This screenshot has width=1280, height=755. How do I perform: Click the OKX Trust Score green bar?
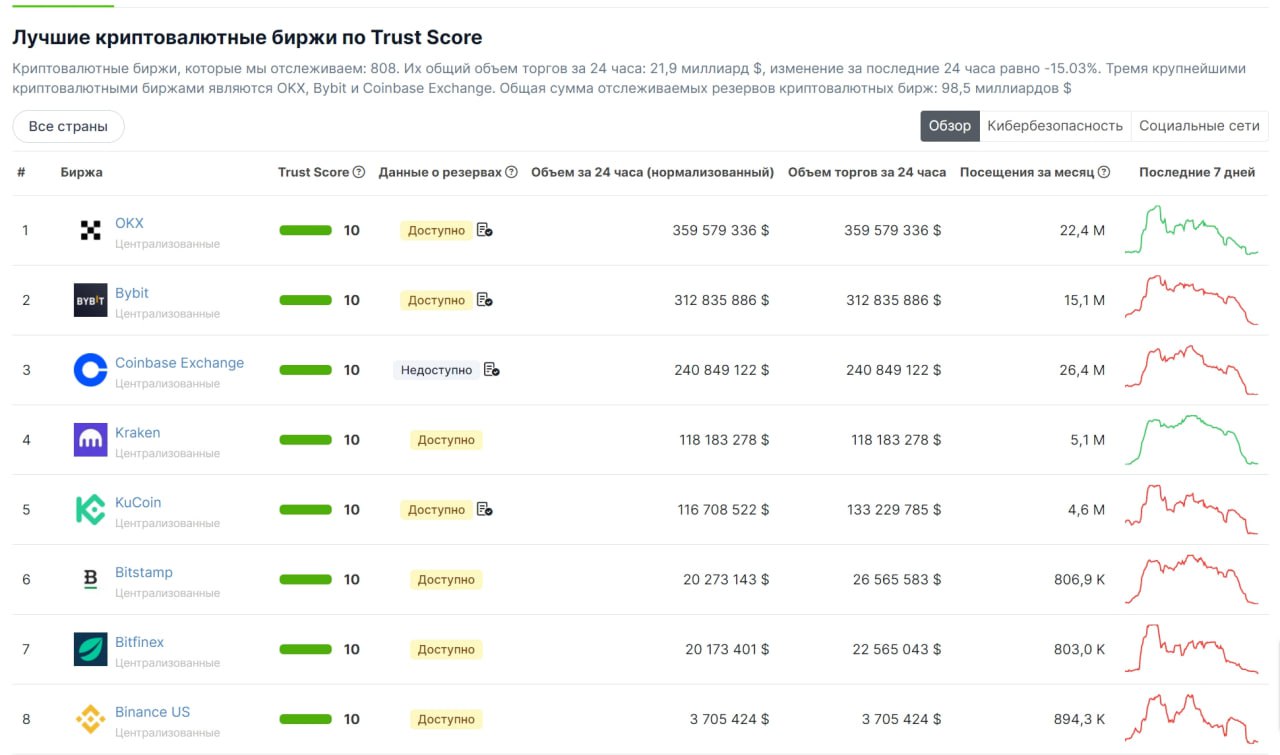(305, 230)
